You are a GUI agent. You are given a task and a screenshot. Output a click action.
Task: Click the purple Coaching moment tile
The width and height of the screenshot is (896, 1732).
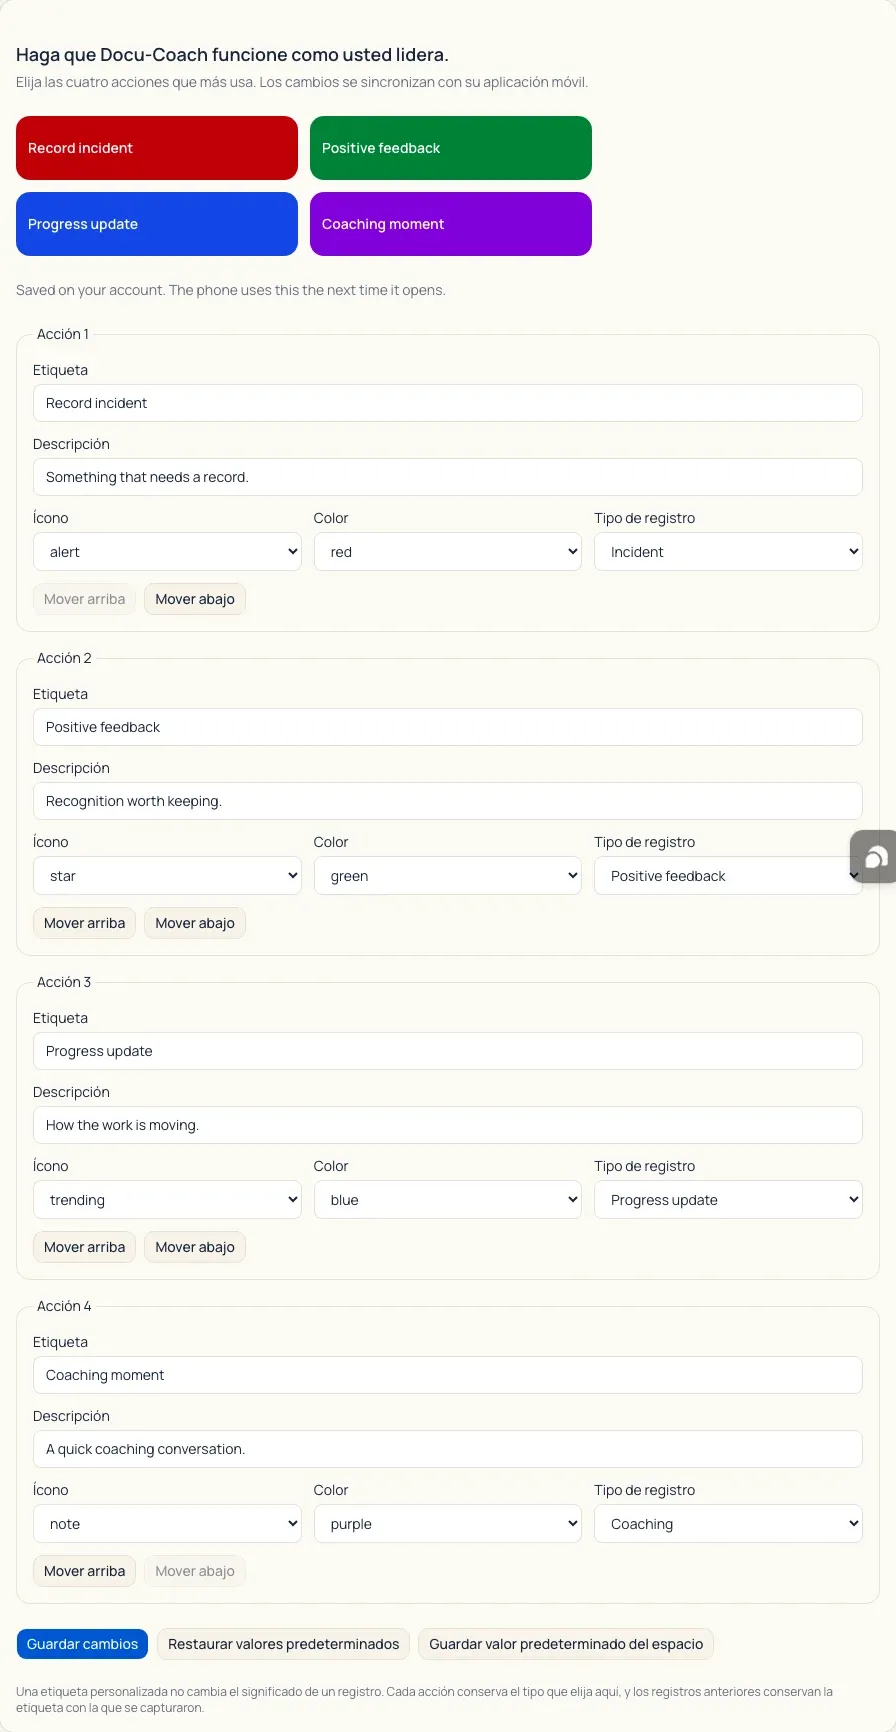click(451, 224)
